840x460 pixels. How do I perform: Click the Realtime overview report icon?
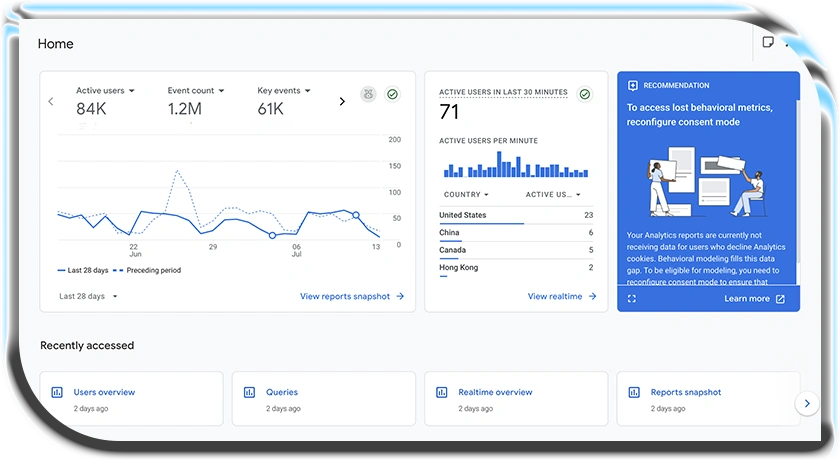pyautogui.click(x=442, y=392)
